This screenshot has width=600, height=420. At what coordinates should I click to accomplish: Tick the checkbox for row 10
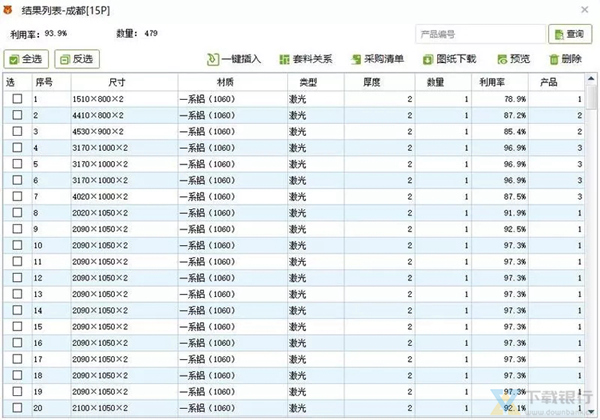click(17, 245)
